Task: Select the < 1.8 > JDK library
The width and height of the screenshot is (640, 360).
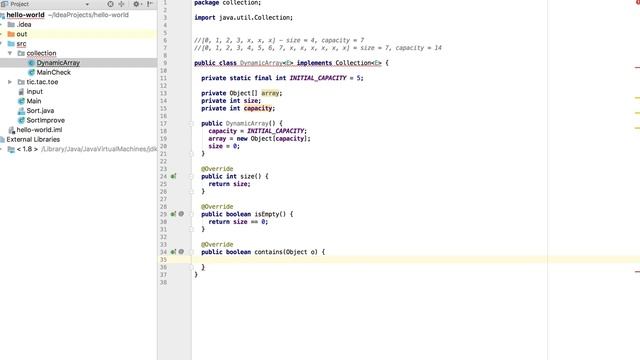Action: pyautogui.click(x=27, y=149)
